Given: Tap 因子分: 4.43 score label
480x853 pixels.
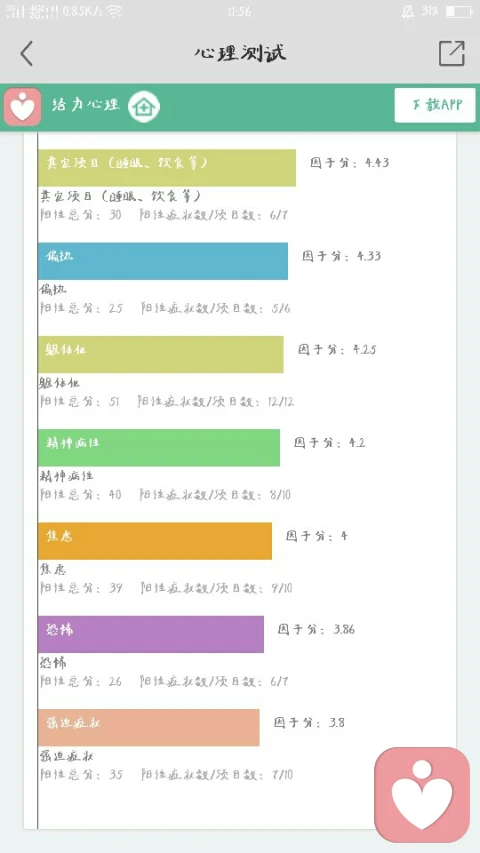Looking at the screenshot, I should [x=350, y=163].
